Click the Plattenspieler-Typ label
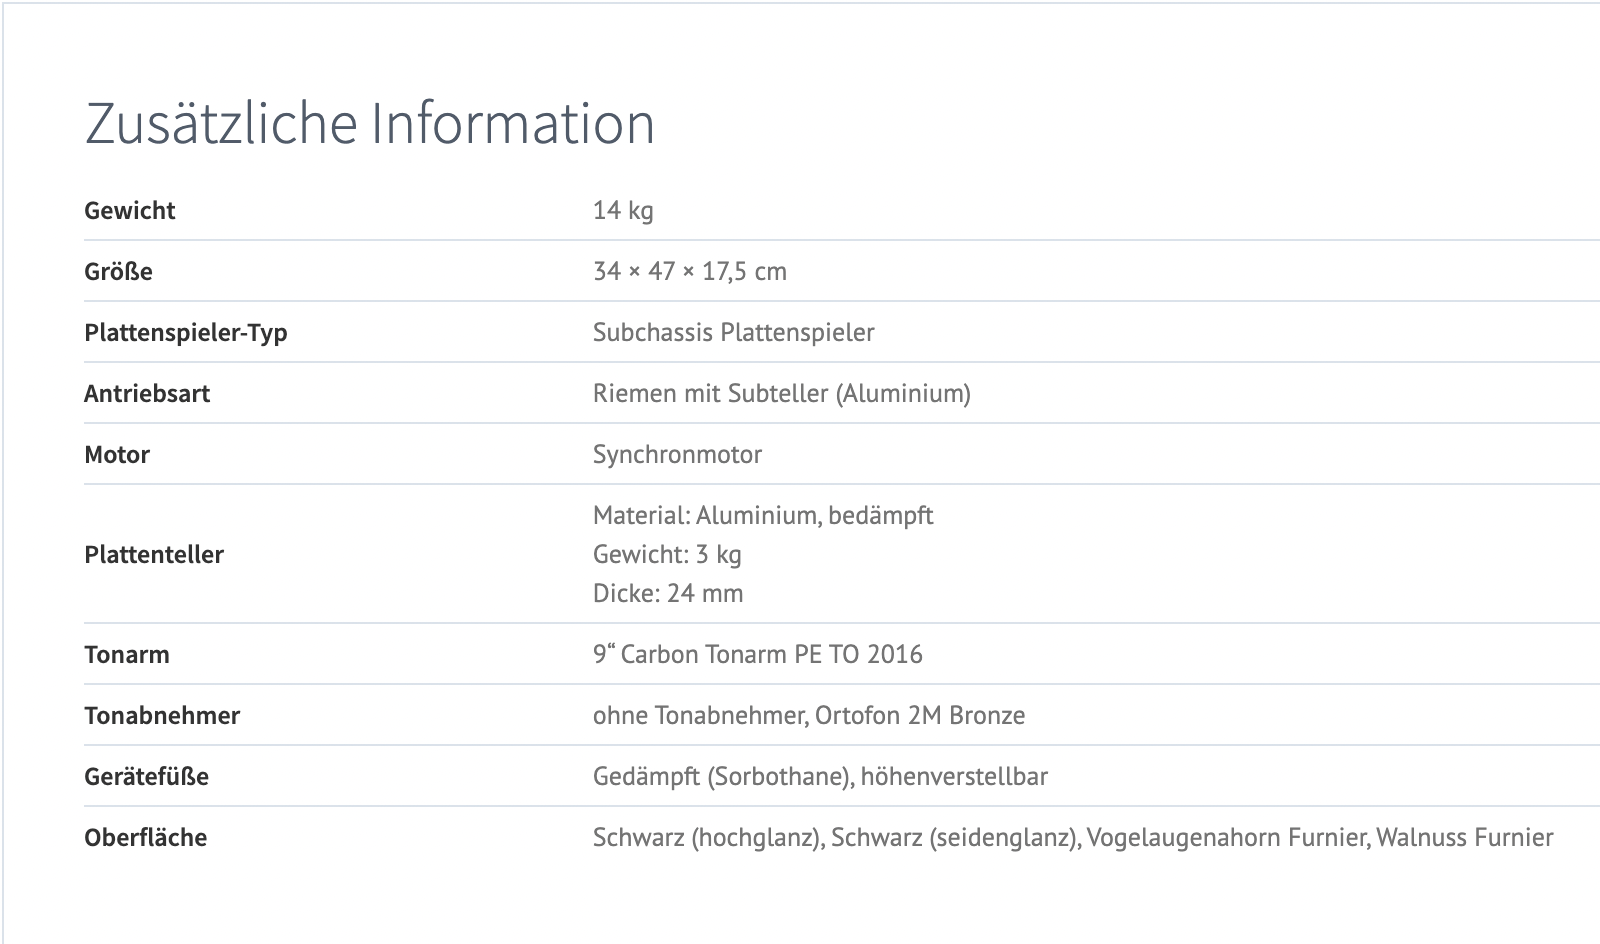This screenshot has width=1600, height=944. [185, 333]
